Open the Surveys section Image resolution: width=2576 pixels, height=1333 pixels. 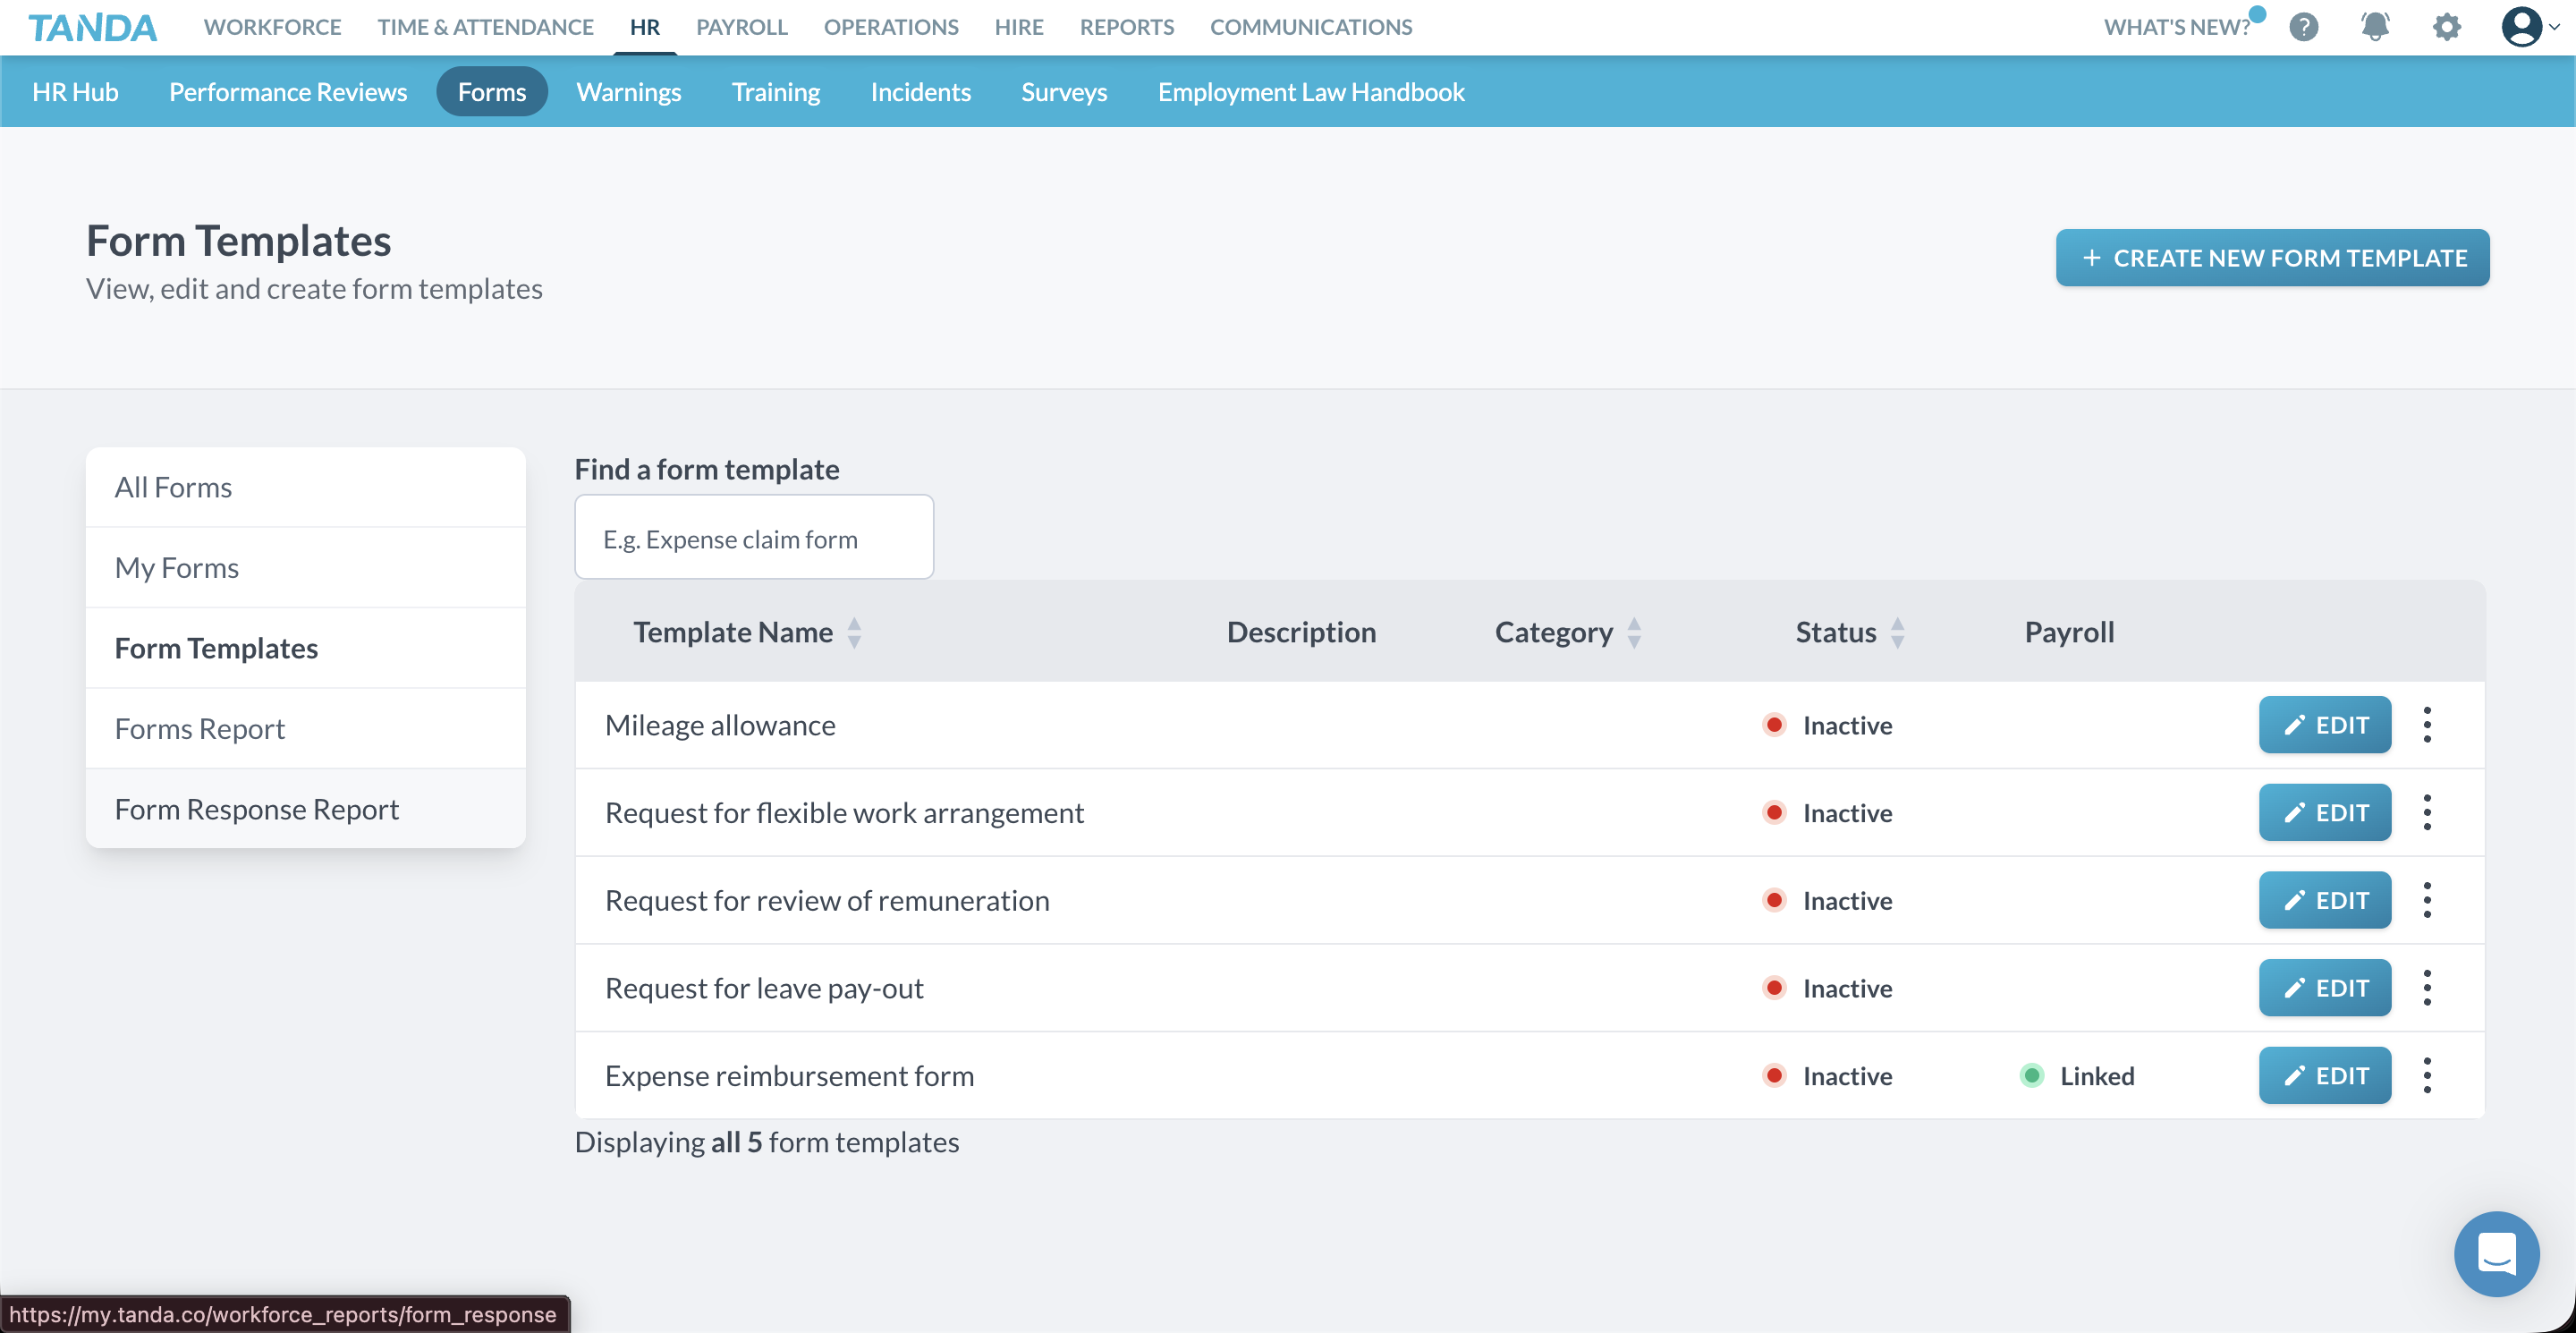click(x=1063, y=91)
